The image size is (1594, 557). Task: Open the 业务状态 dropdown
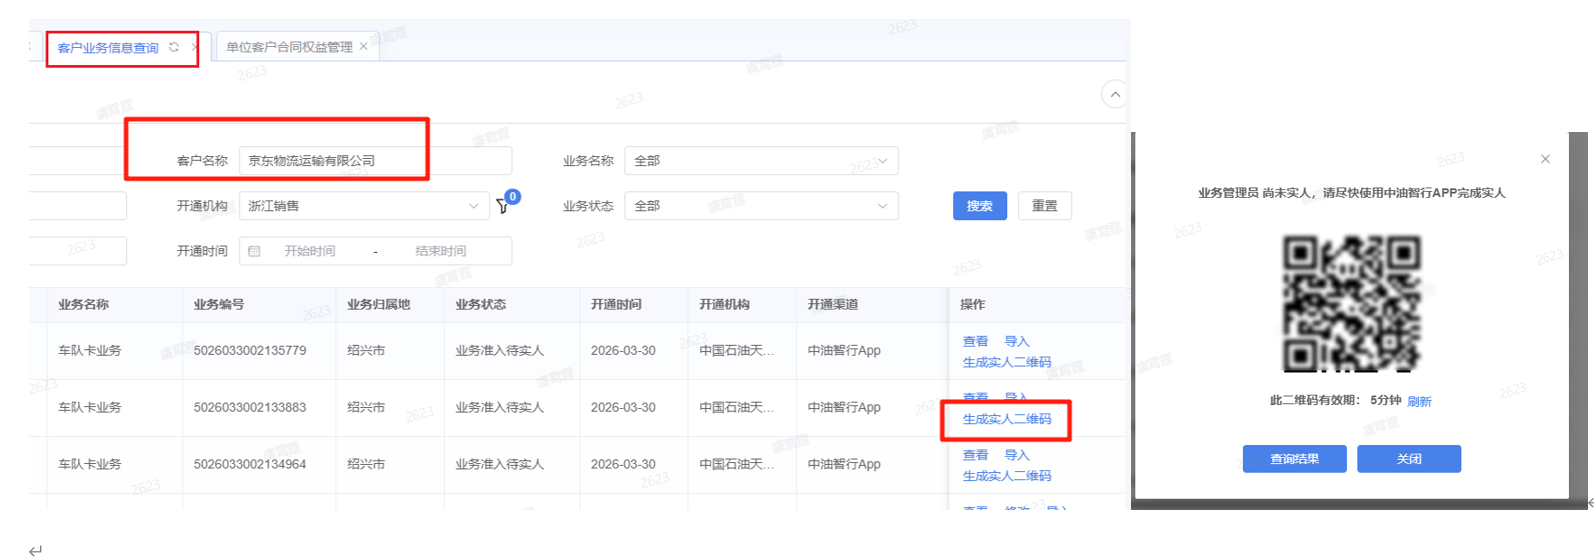point(760,206)
